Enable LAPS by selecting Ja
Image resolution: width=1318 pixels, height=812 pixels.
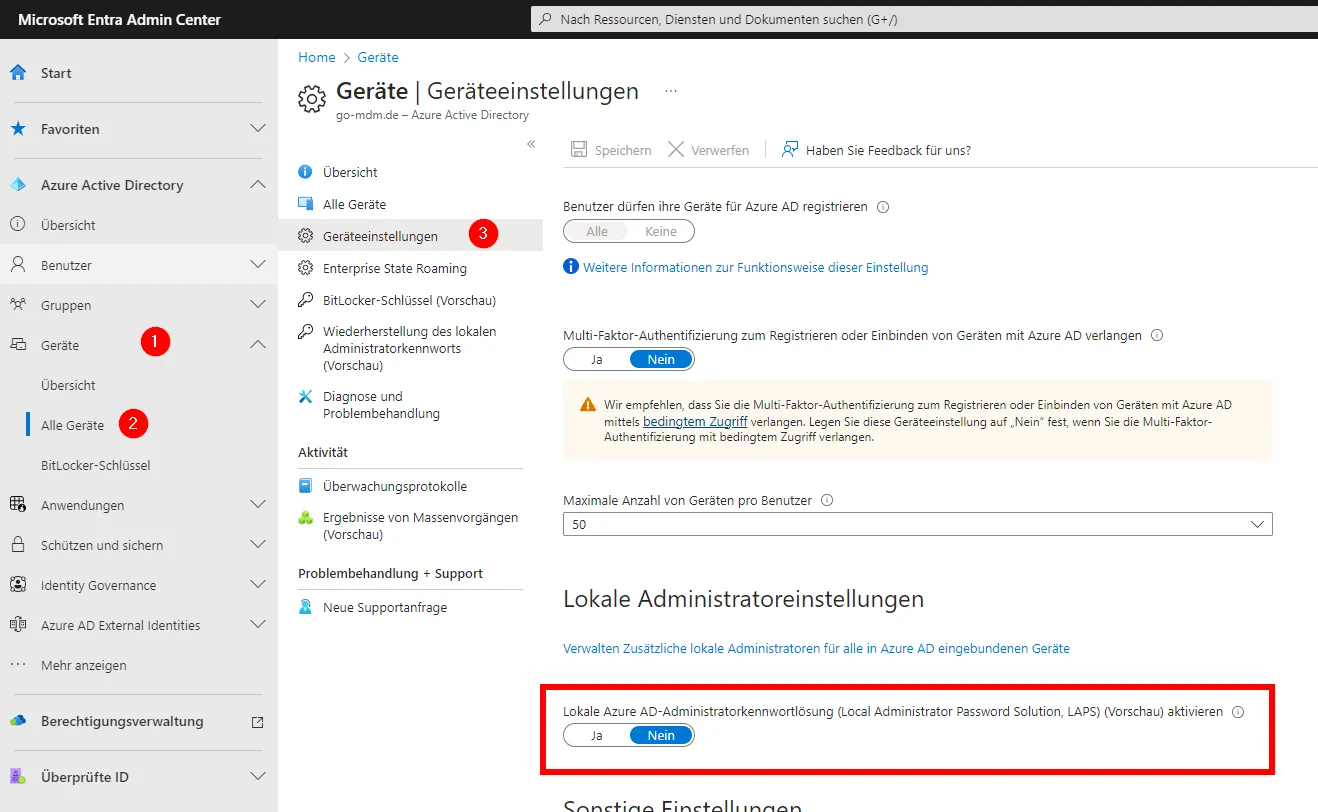pyautogui.click(x=596, y=735)
